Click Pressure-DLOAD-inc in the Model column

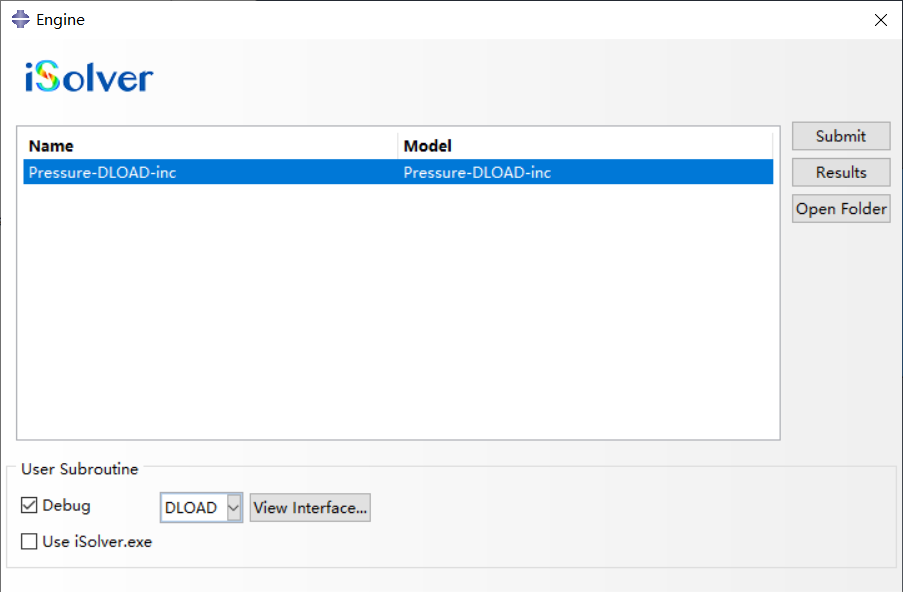(477, 172)
